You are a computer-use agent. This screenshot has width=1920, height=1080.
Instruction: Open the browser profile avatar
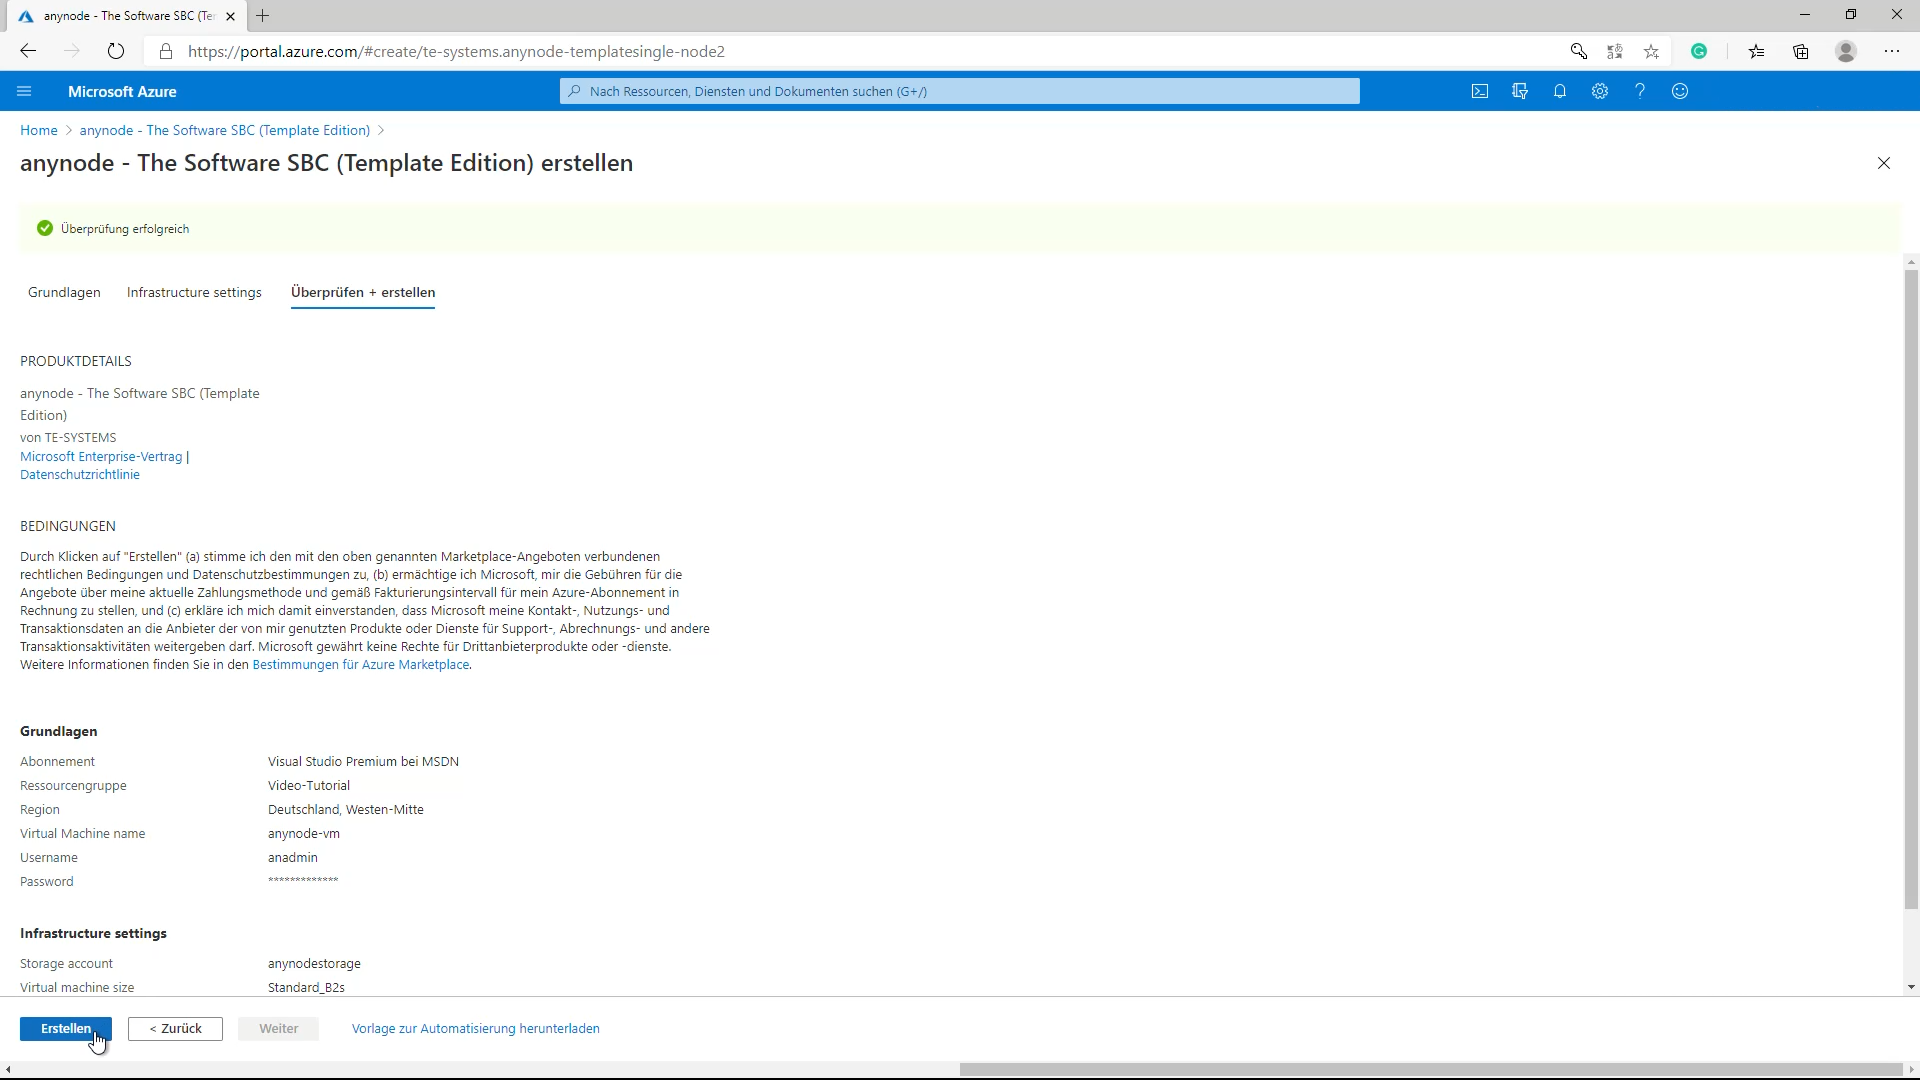(1846, 51)
